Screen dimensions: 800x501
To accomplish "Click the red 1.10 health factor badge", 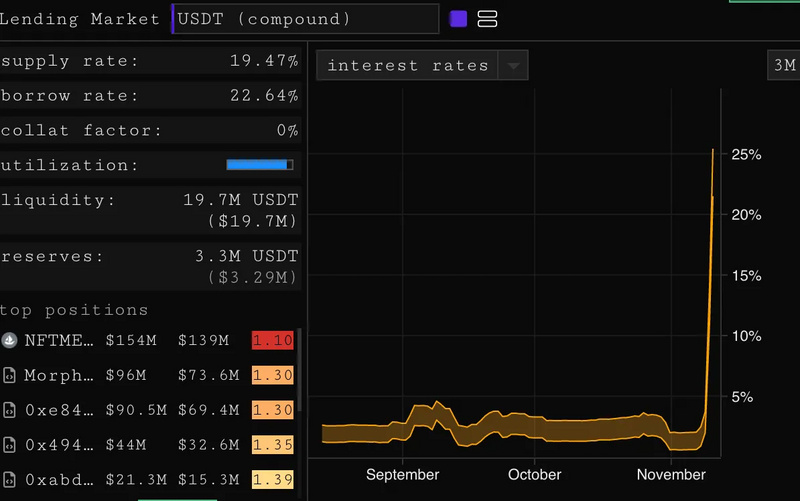I will click(273, 341).
